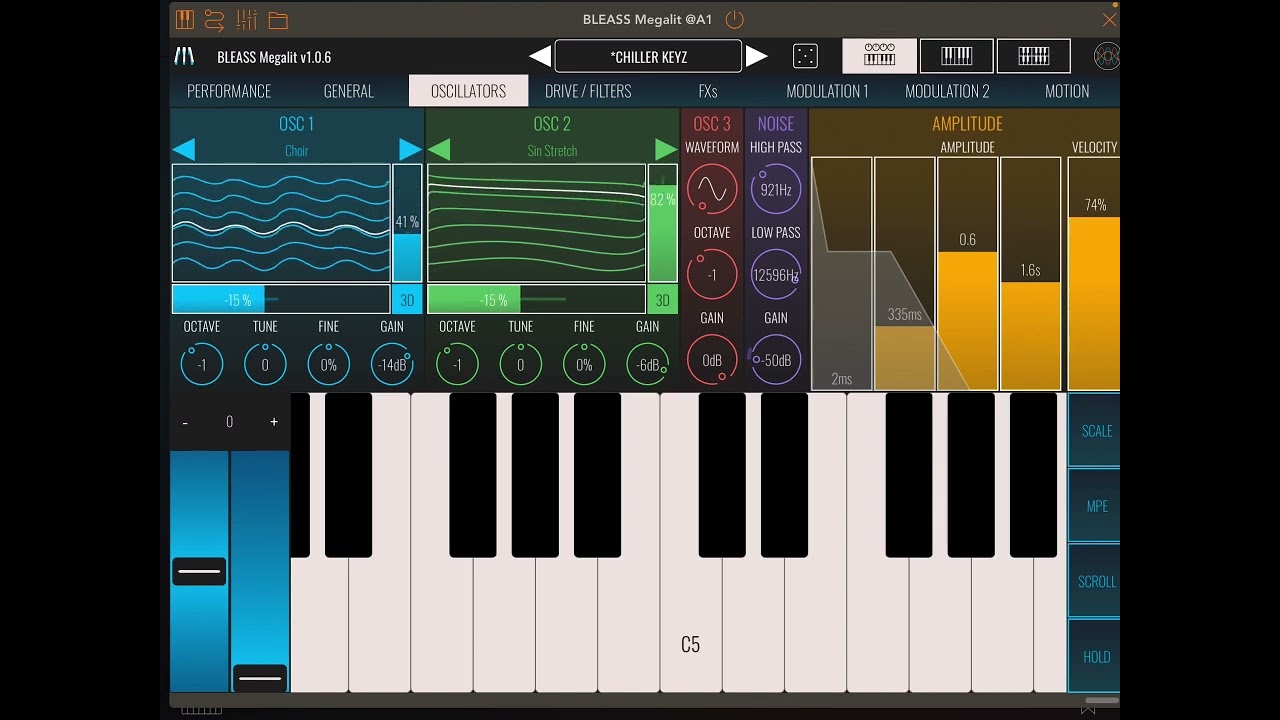Toggle OSC 1 3D view button
This screenshot has width=1280, height=720.
click(407, 299)
